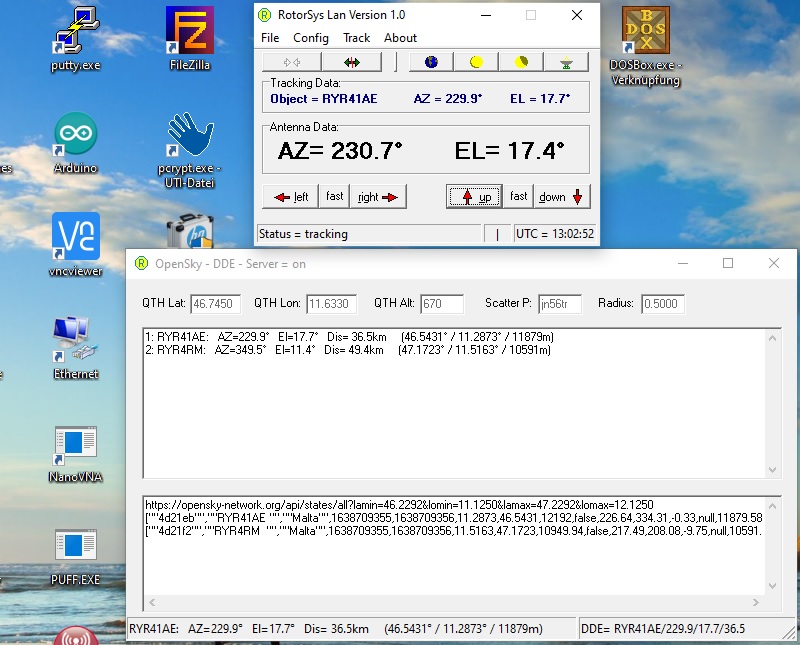Click the QTH Alt field 670
This screenshot has height=645, width=800.
click(x=442, y=304)
